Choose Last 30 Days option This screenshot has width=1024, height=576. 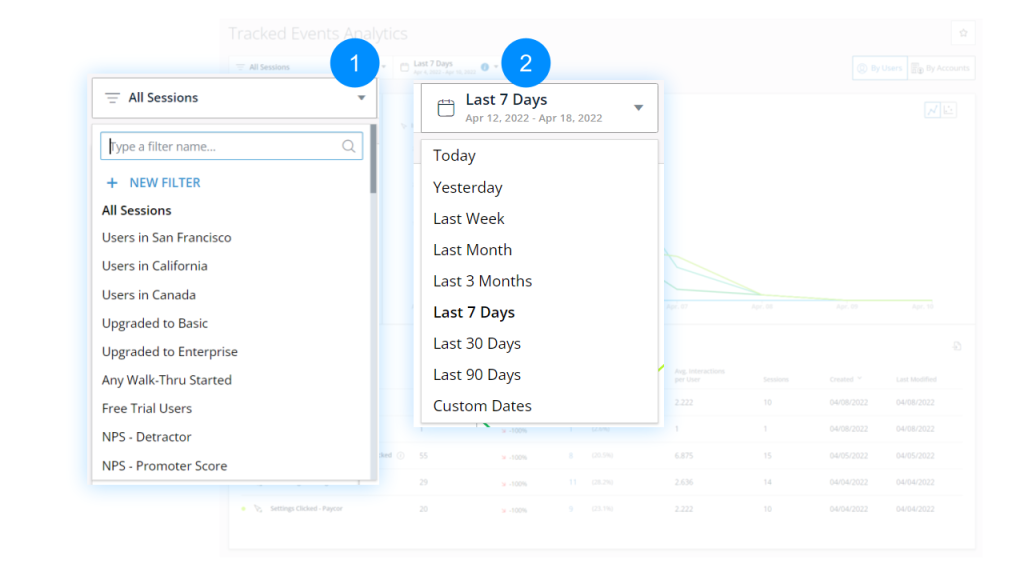click(477, 344)
